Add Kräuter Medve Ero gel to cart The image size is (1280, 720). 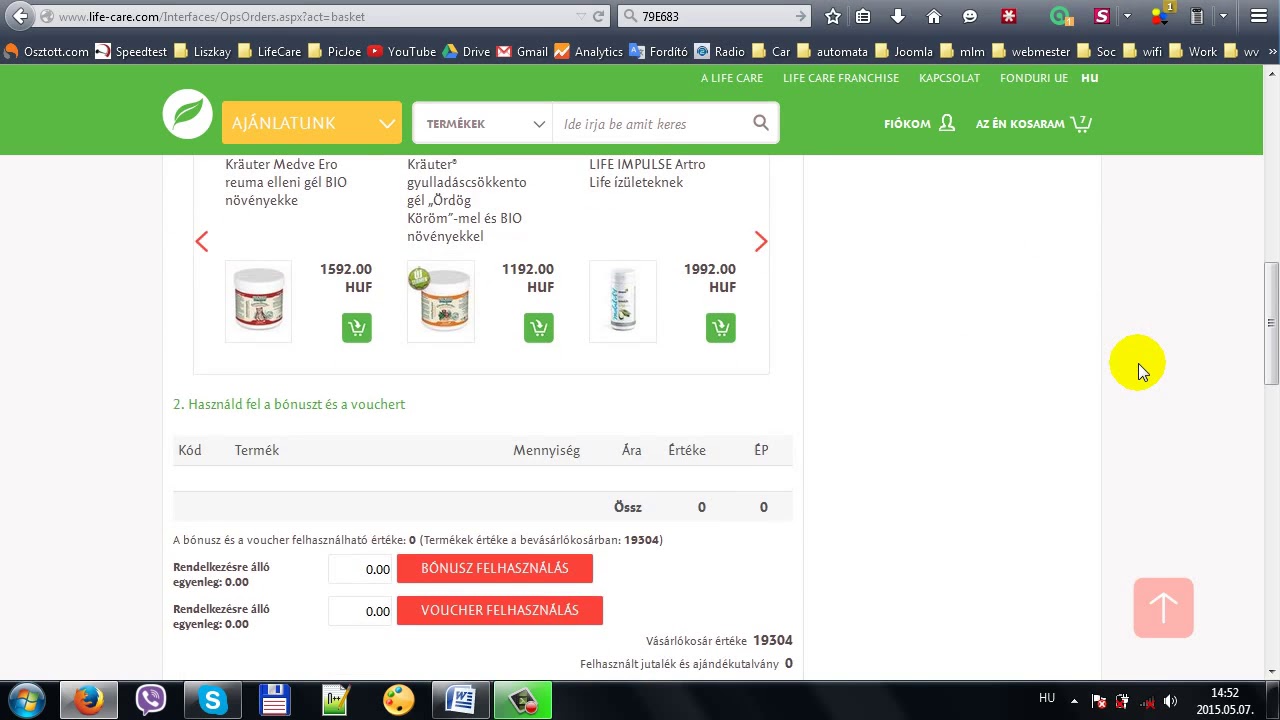[357, 327]
